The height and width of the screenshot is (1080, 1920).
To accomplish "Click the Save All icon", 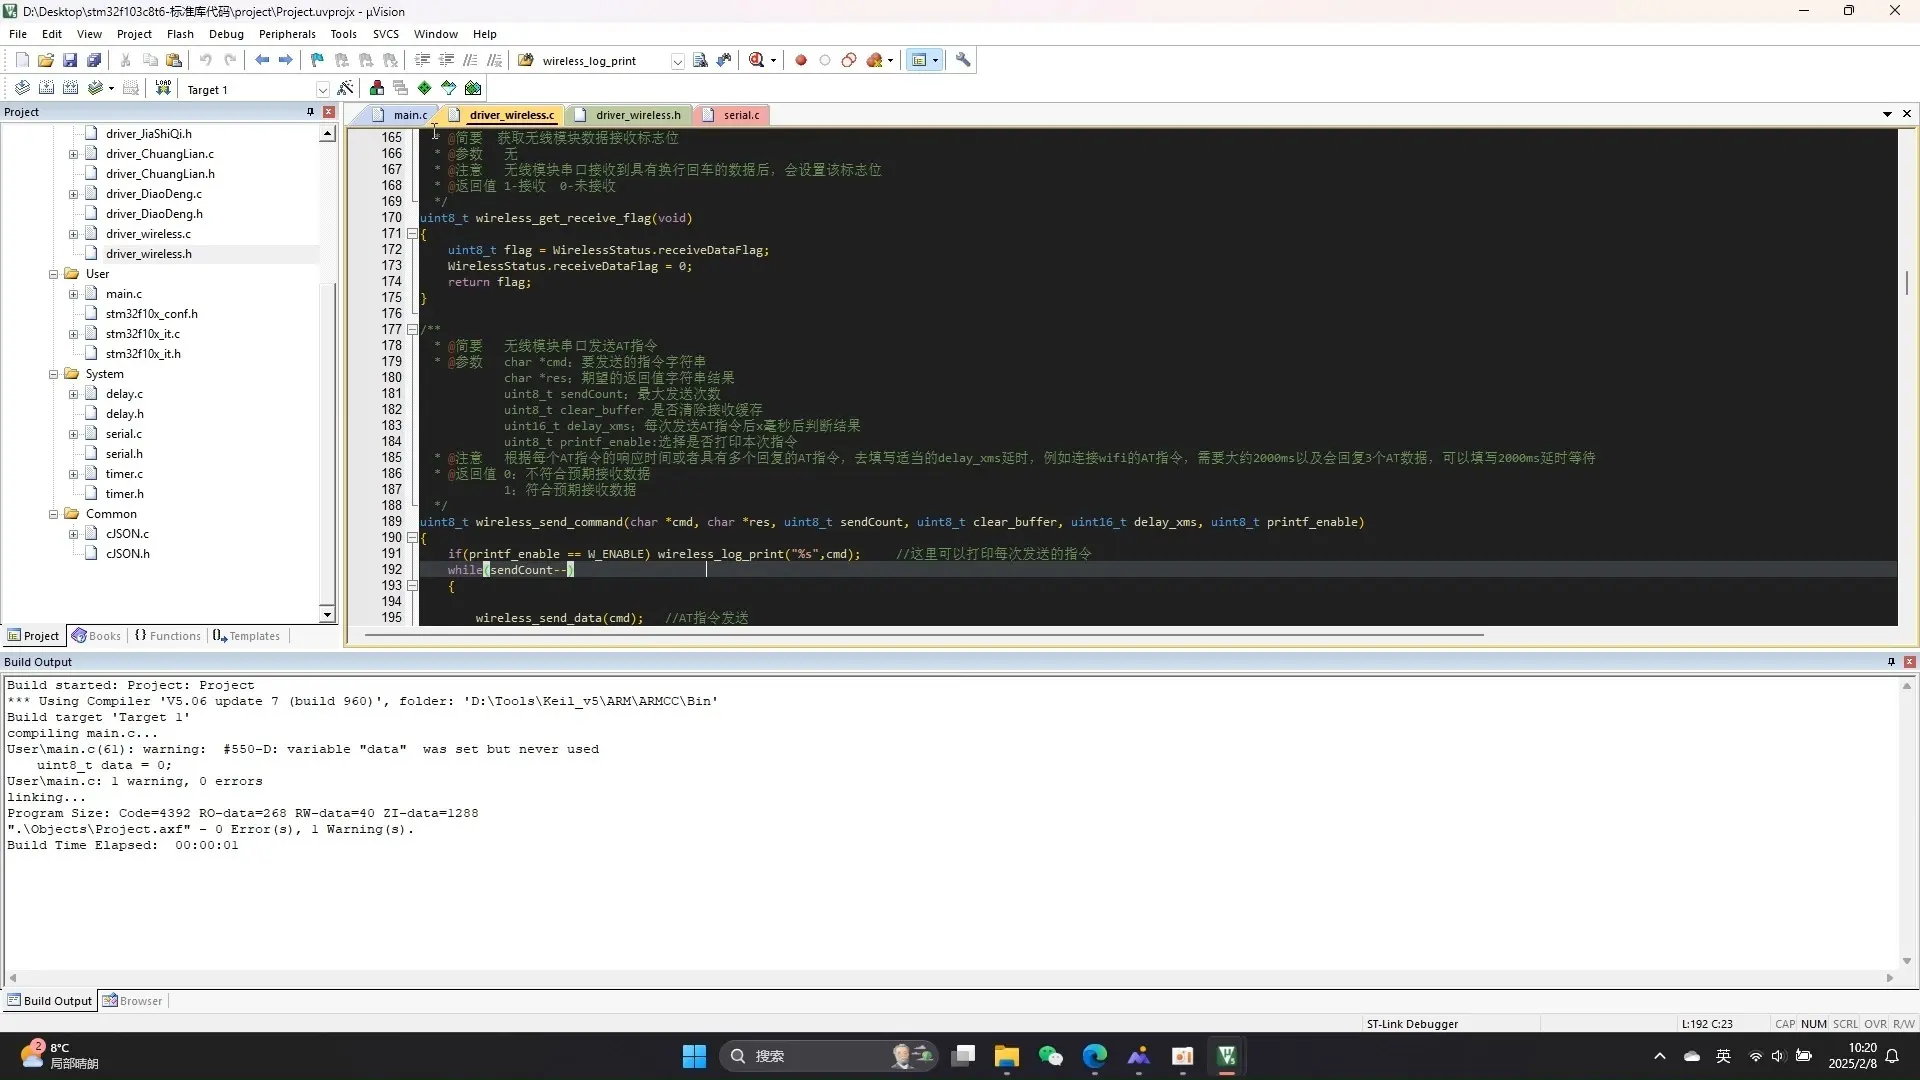I will click(94, 60).
